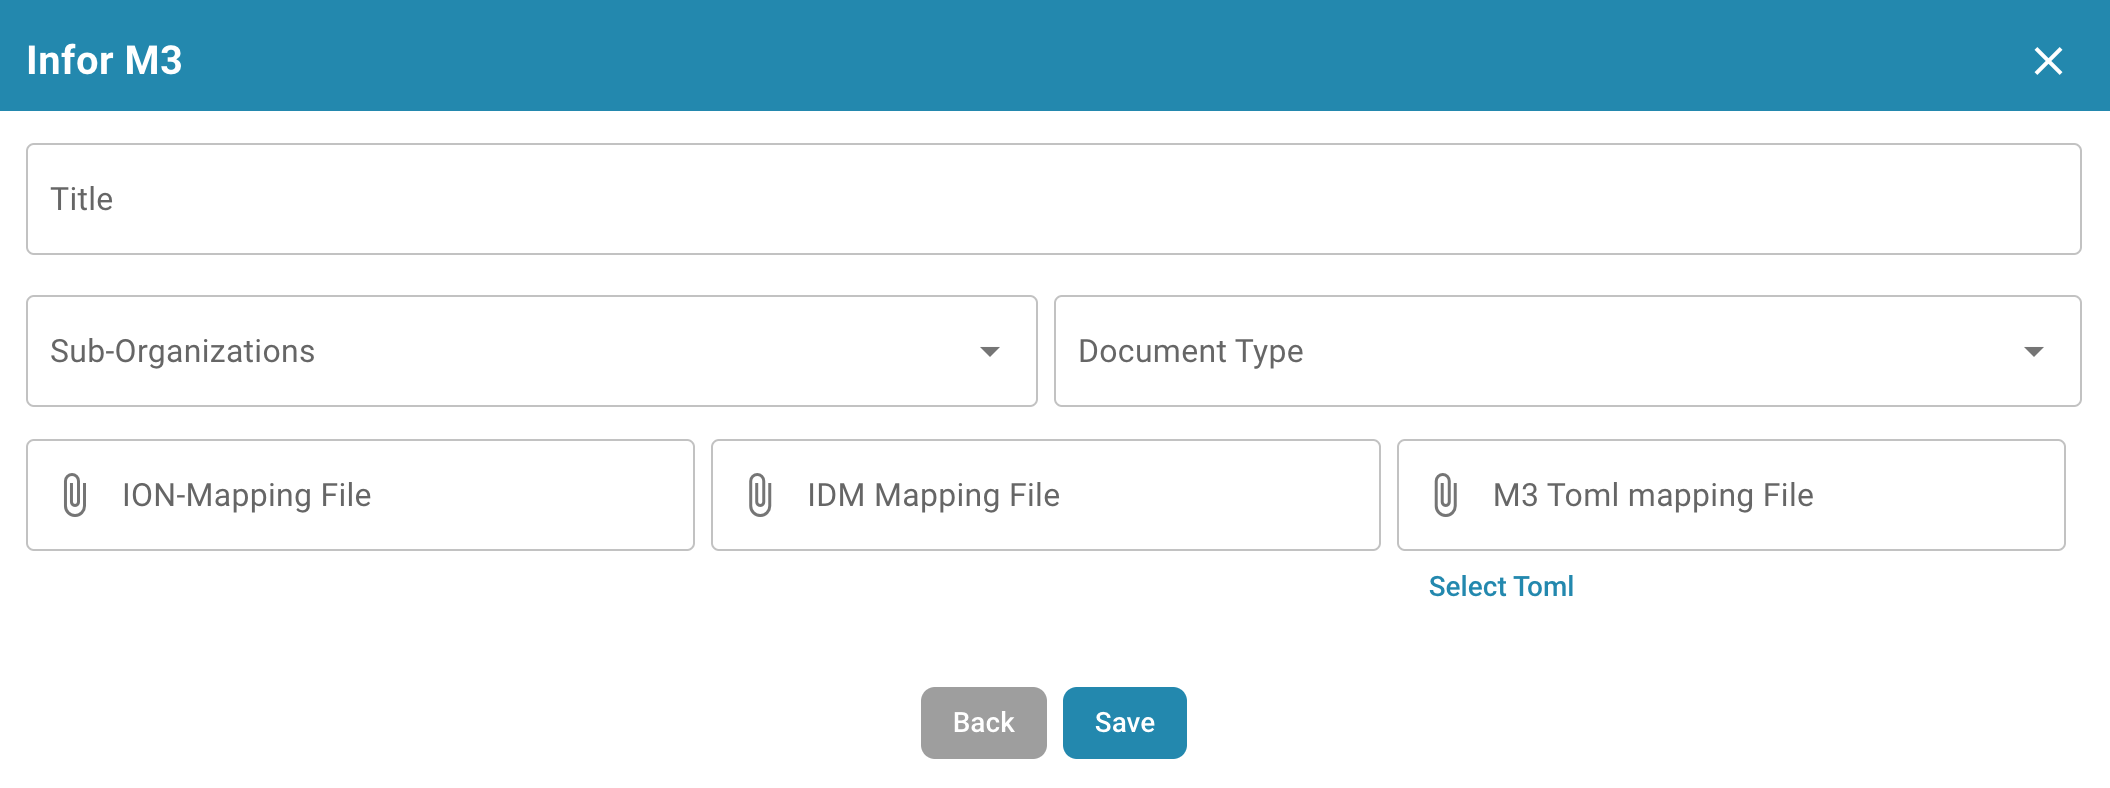Screen dimensions: 2110x788
Task: Click the 'IDM Mapping File' label text
Action: click(x=933, y=495)
